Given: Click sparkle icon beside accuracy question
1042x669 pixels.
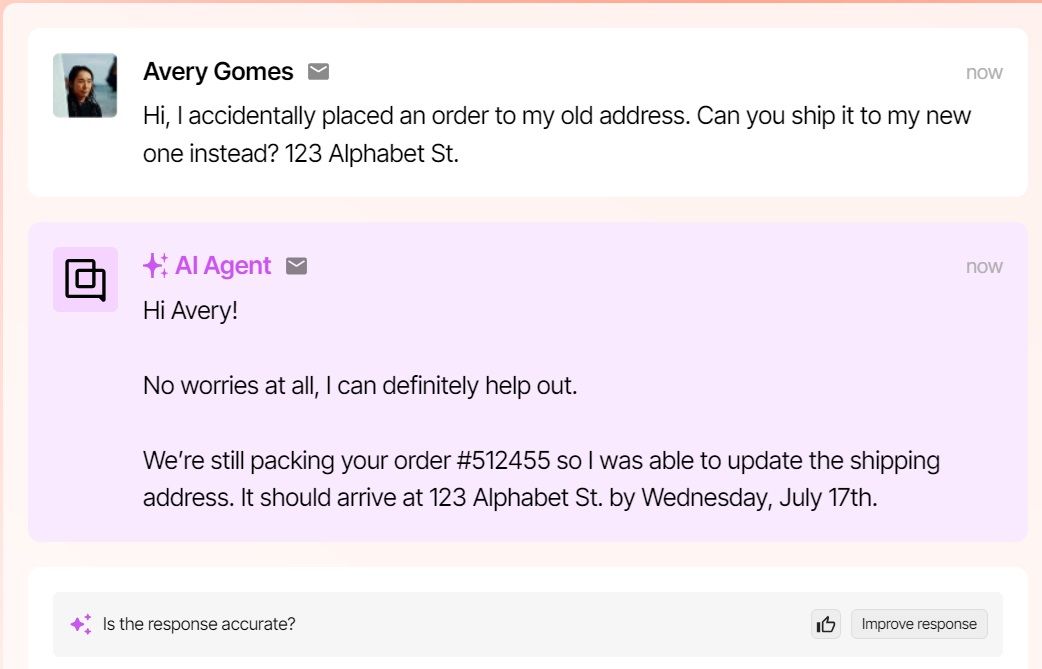Looking at the screenshot, I should [81, 624].
